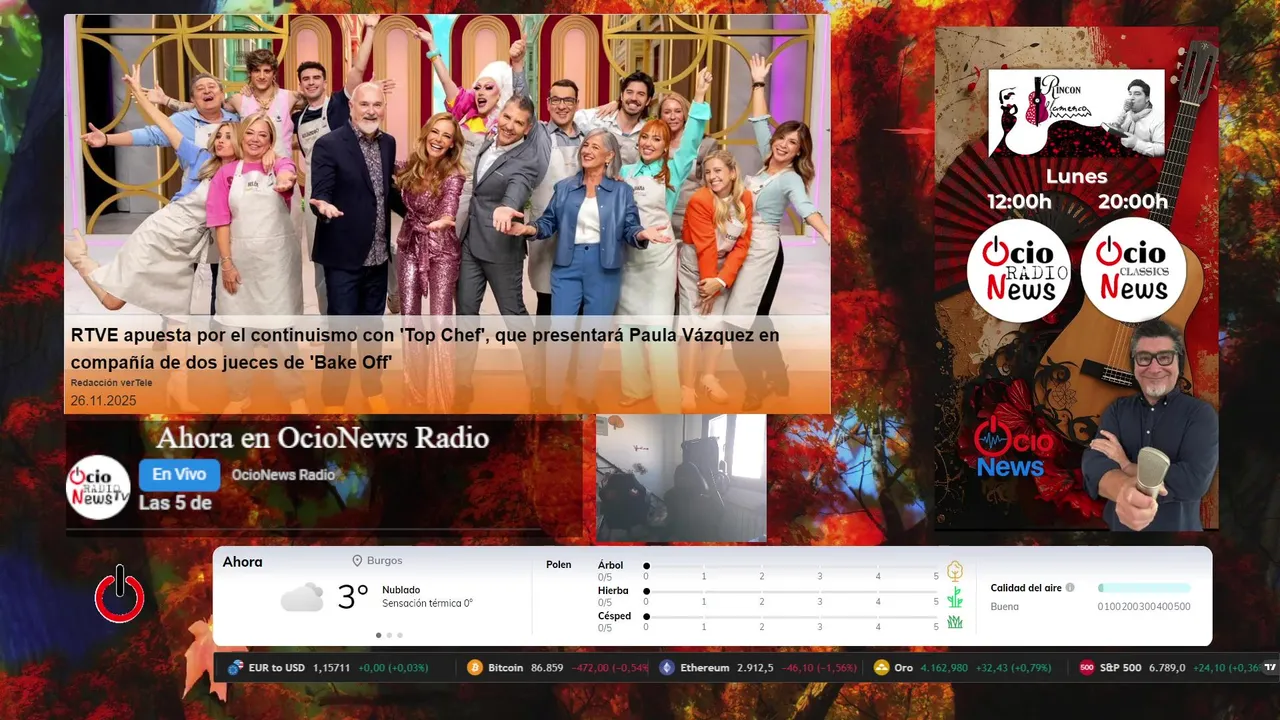Click the 20:00h broadcast time
The width and height of the screenshot is (1280, 720).
[x=1133, y=202]
